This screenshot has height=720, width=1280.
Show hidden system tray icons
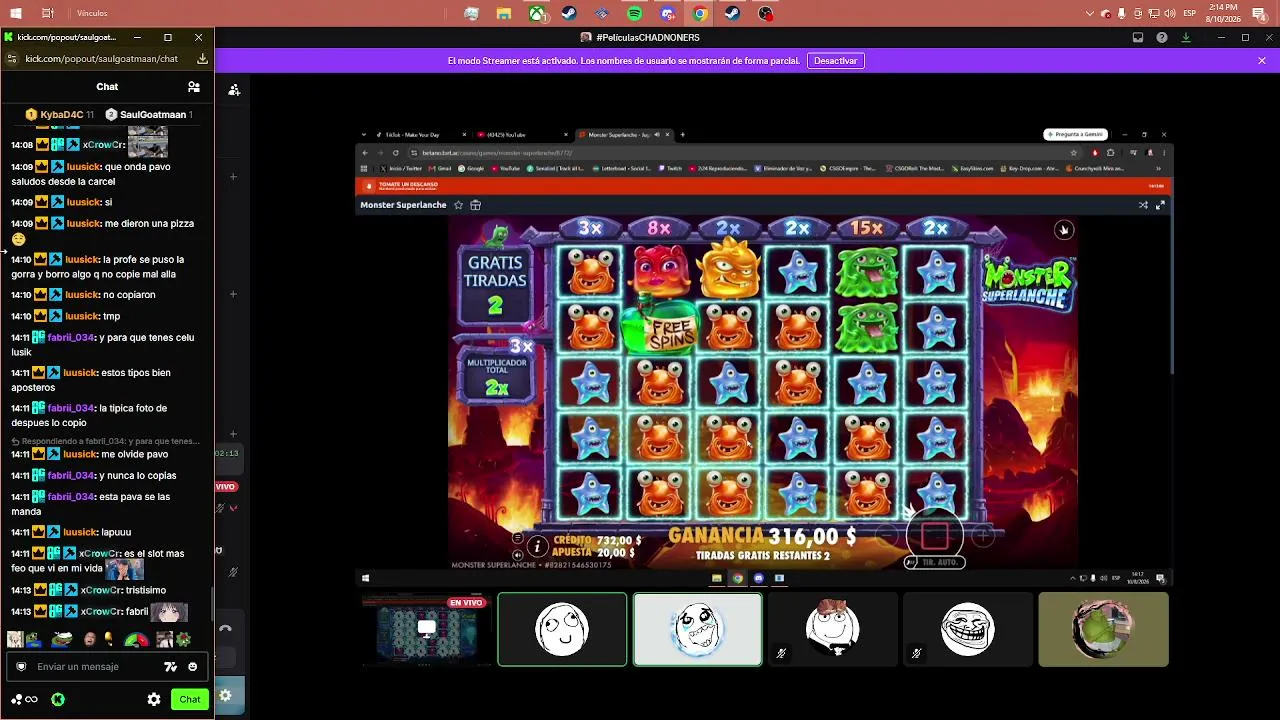click(1090, 14)
